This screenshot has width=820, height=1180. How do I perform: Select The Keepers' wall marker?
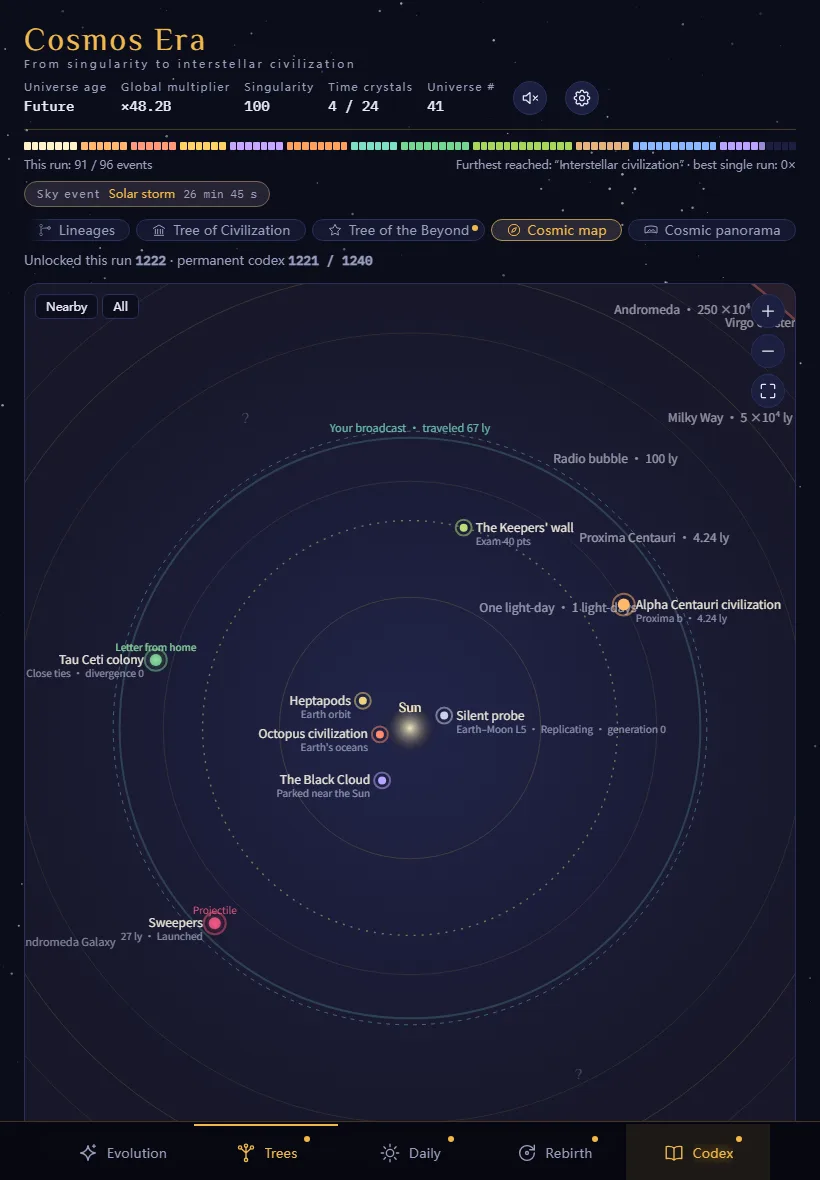463,528
